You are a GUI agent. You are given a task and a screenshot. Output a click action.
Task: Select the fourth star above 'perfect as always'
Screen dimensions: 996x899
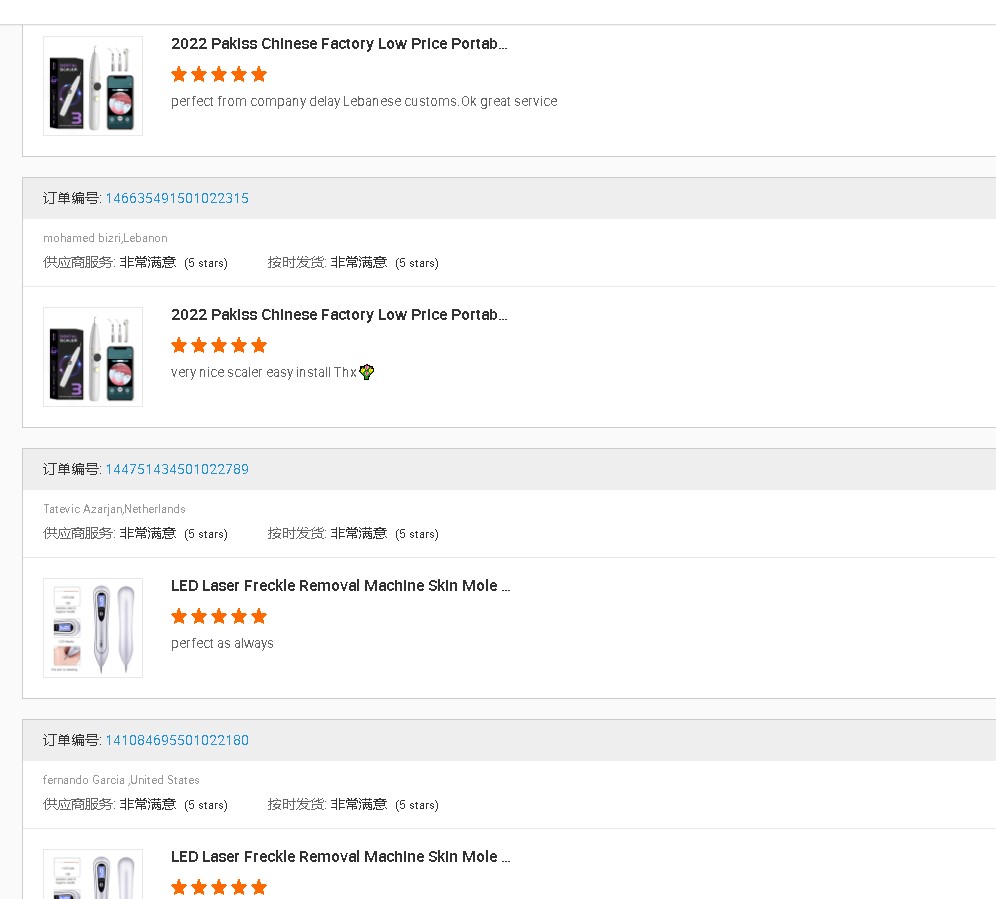[239, 616]
